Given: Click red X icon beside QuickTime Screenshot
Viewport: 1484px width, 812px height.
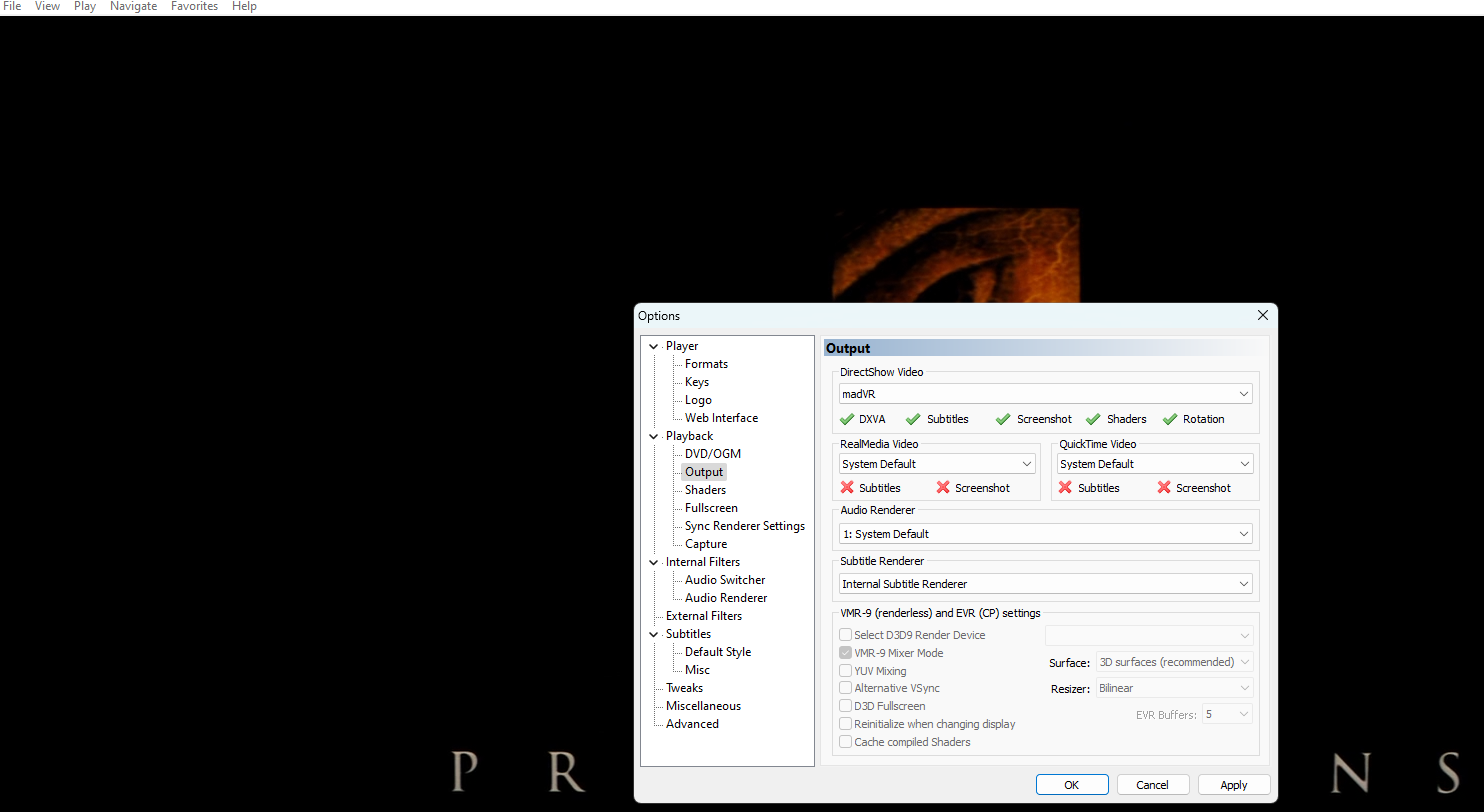Looking at the screenshot, I should pos(1164,488).
